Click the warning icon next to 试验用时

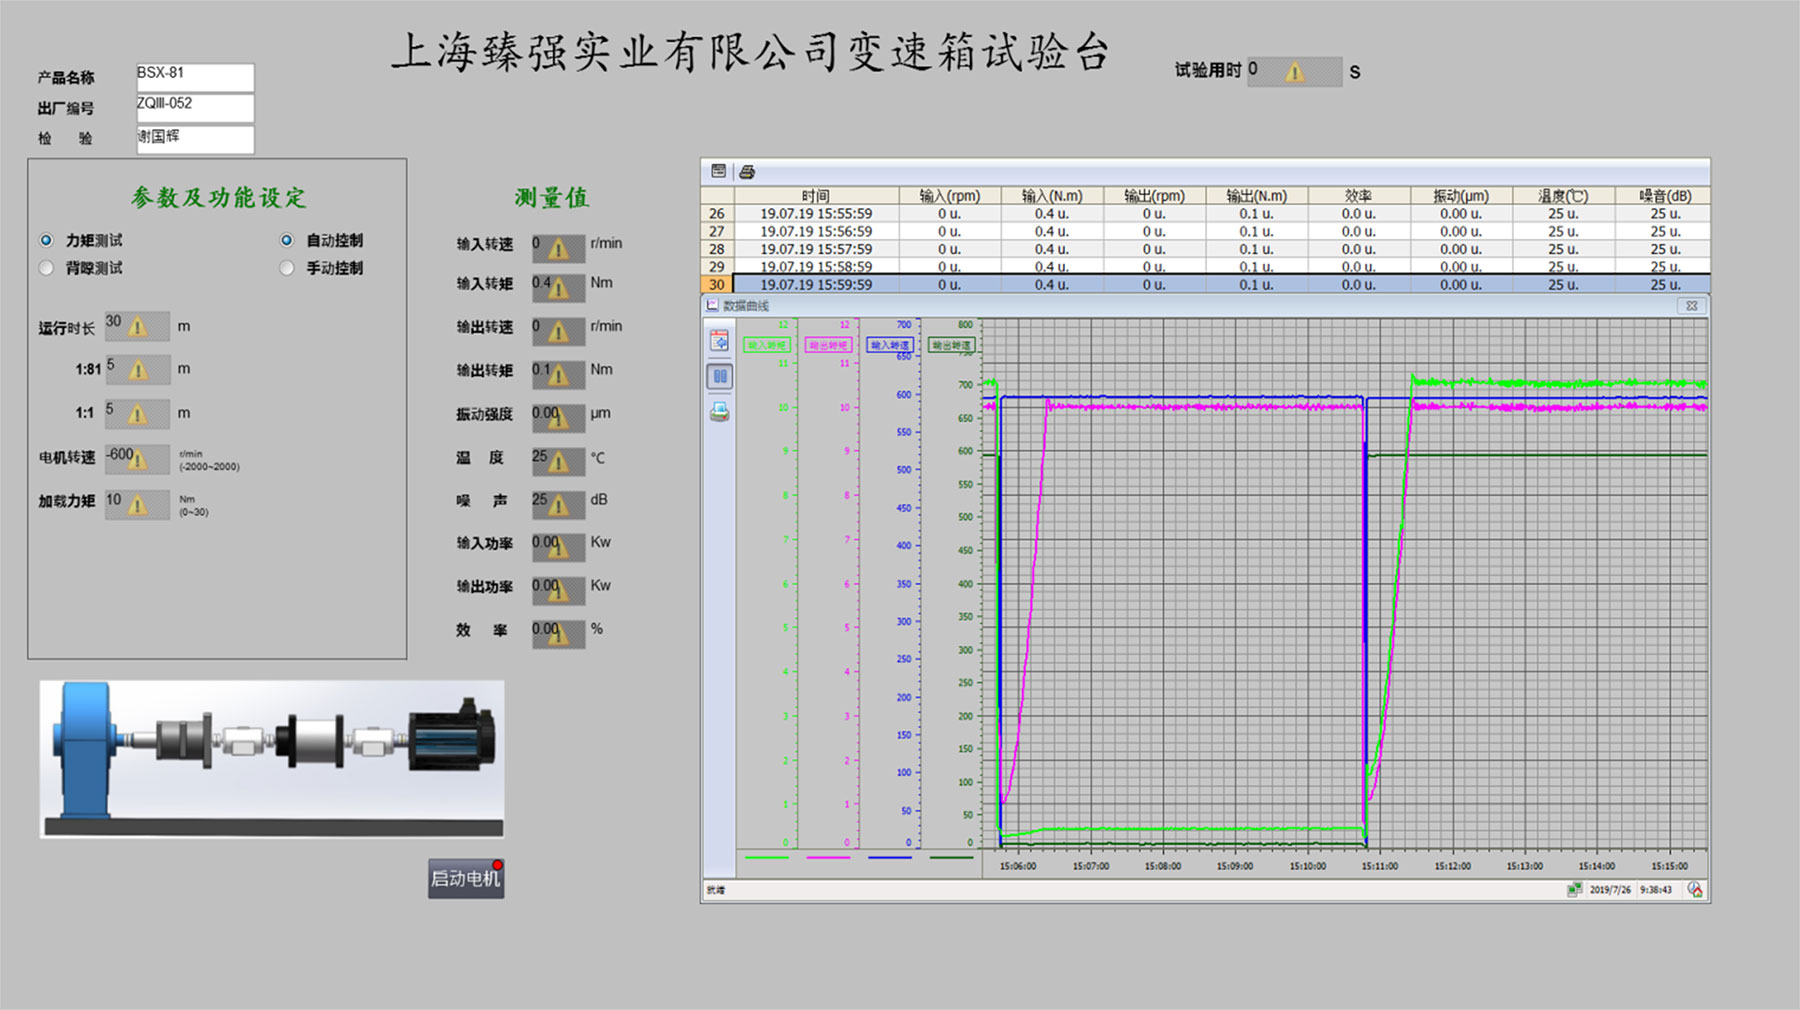(1294, 72)
